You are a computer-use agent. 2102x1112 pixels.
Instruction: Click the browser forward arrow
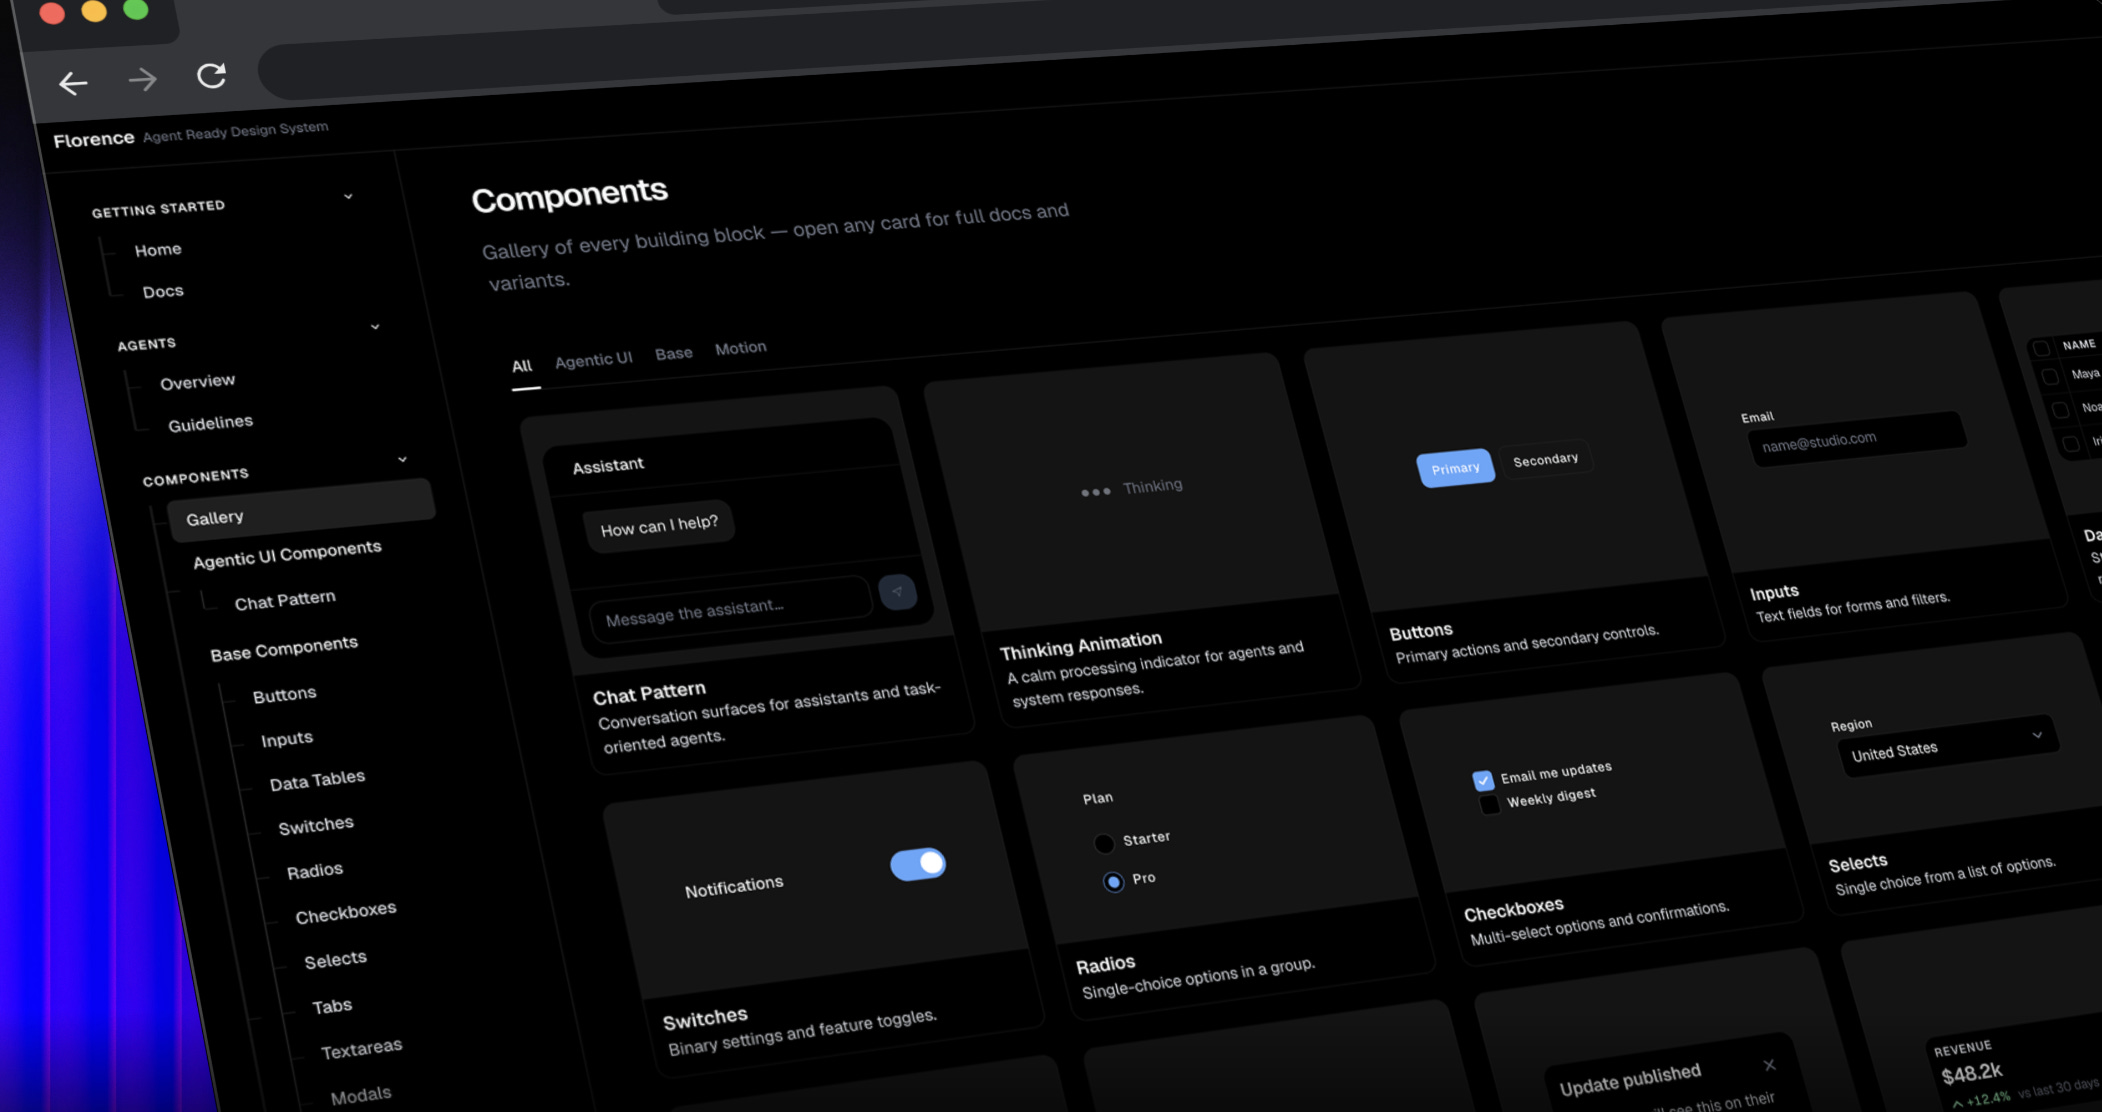tap(143, 79)
